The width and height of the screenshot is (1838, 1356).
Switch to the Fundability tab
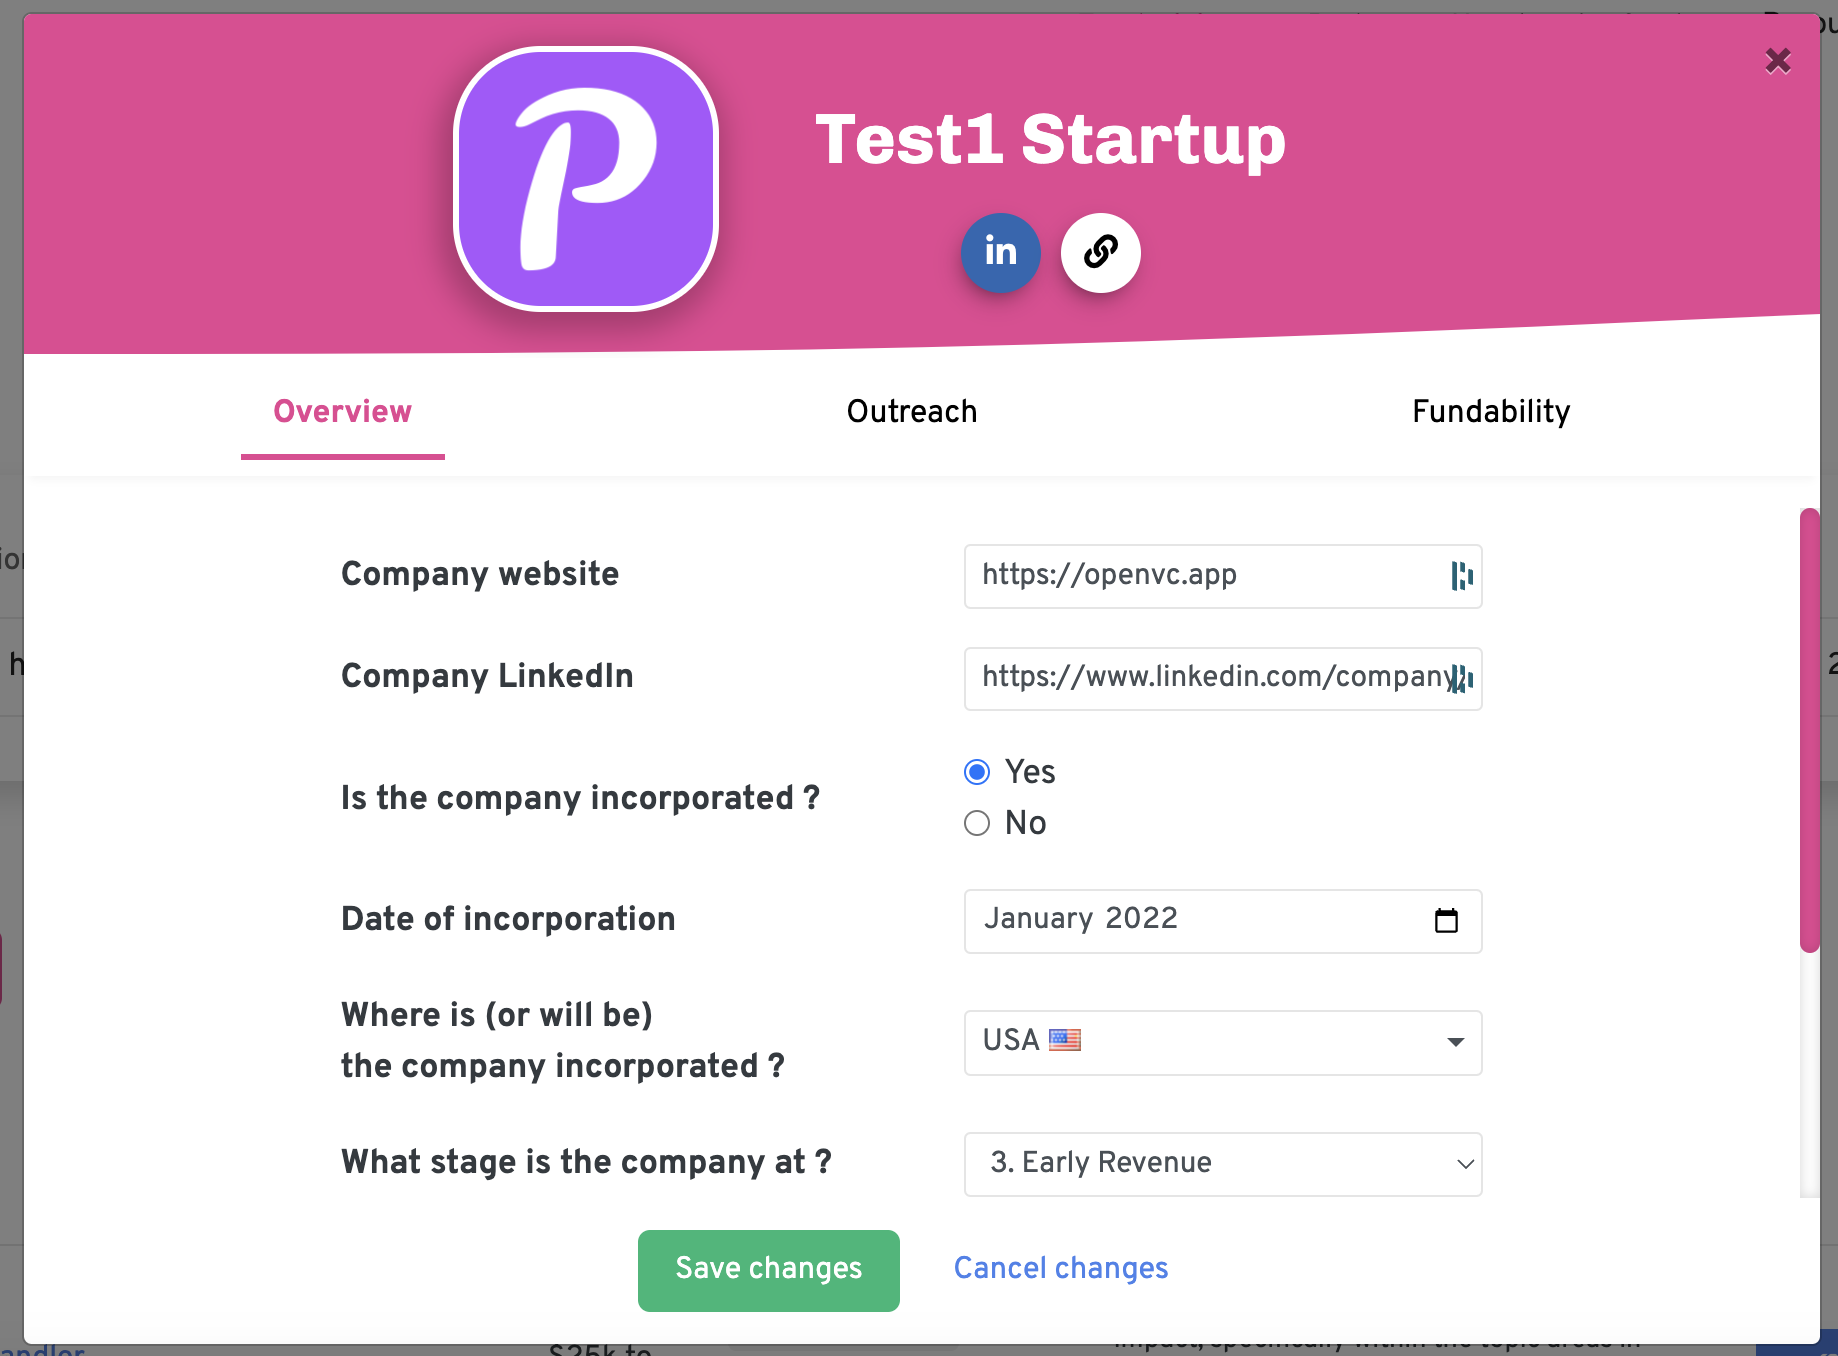[x=1491, y=411]
